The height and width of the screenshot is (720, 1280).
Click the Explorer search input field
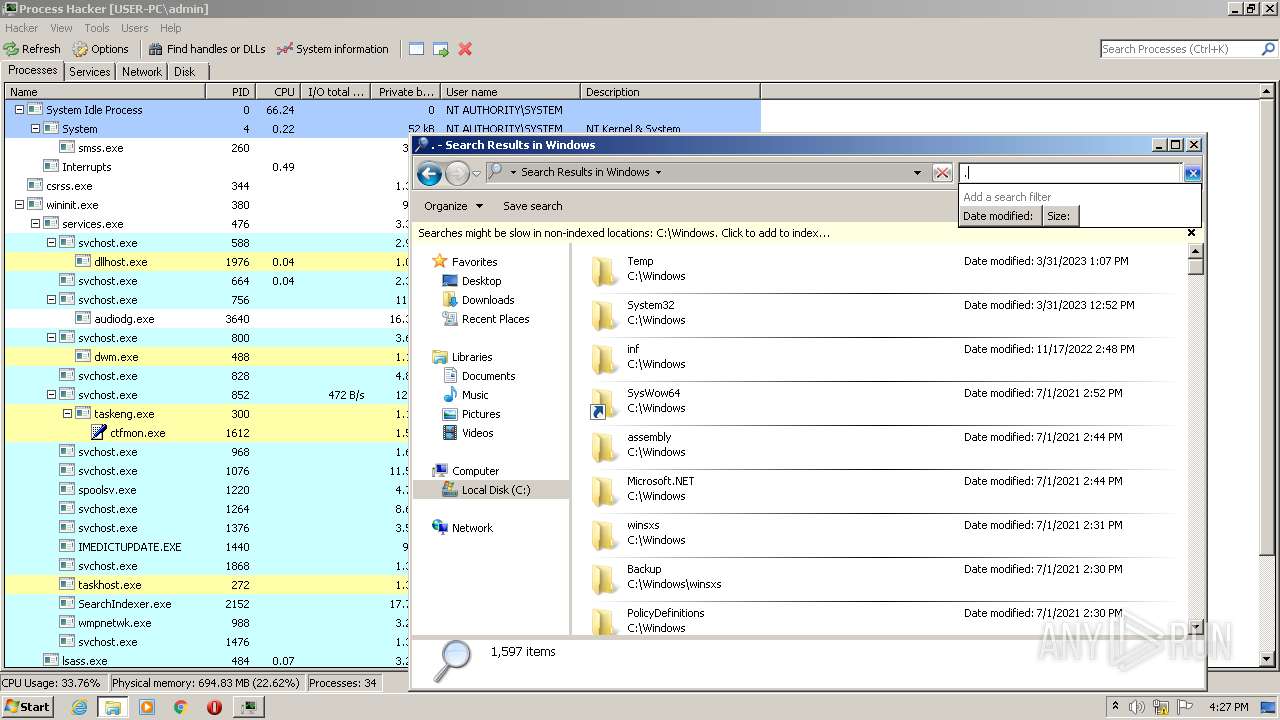1069,173
